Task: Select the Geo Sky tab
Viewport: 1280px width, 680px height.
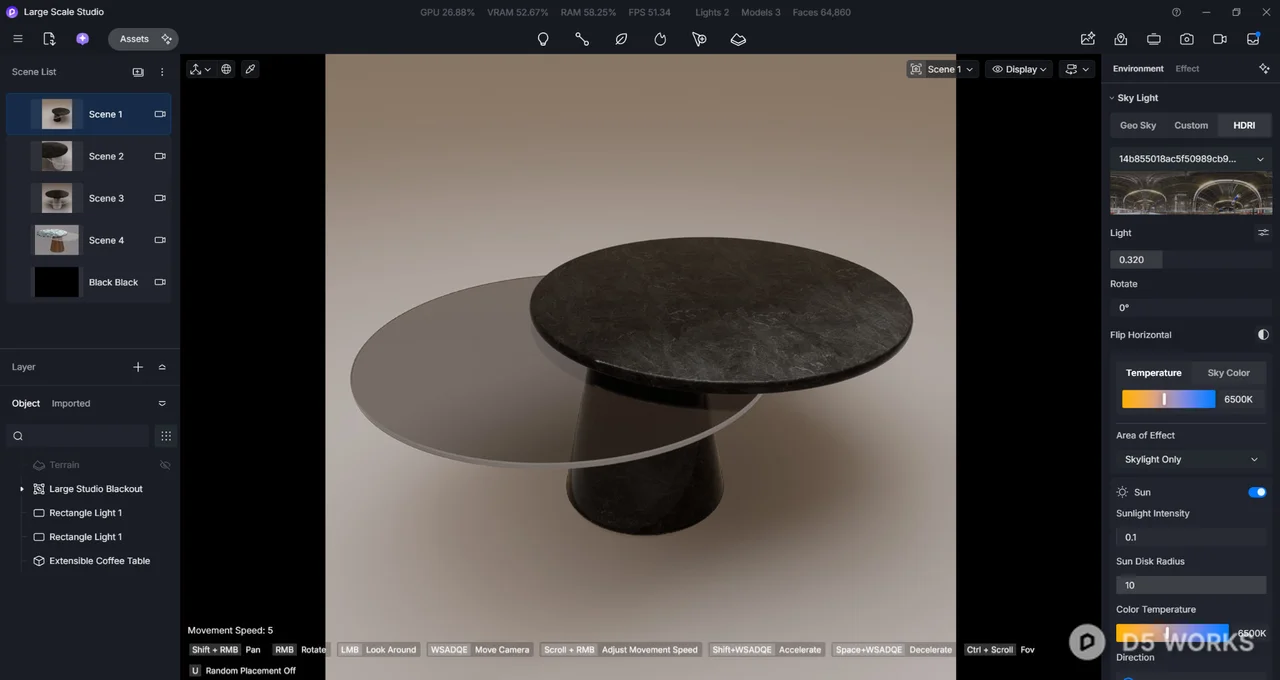Action: (x=1138, y=125)
